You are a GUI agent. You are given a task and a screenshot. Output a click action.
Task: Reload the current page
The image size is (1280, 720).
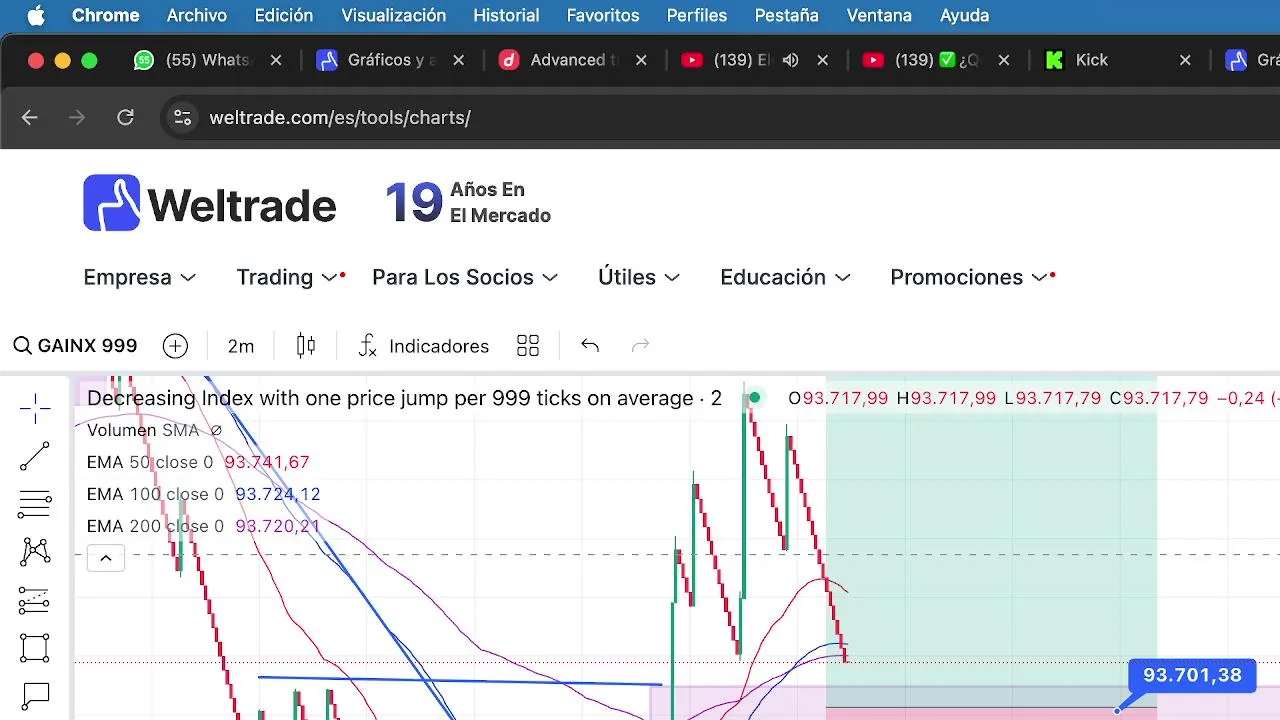tap(125, 118)
